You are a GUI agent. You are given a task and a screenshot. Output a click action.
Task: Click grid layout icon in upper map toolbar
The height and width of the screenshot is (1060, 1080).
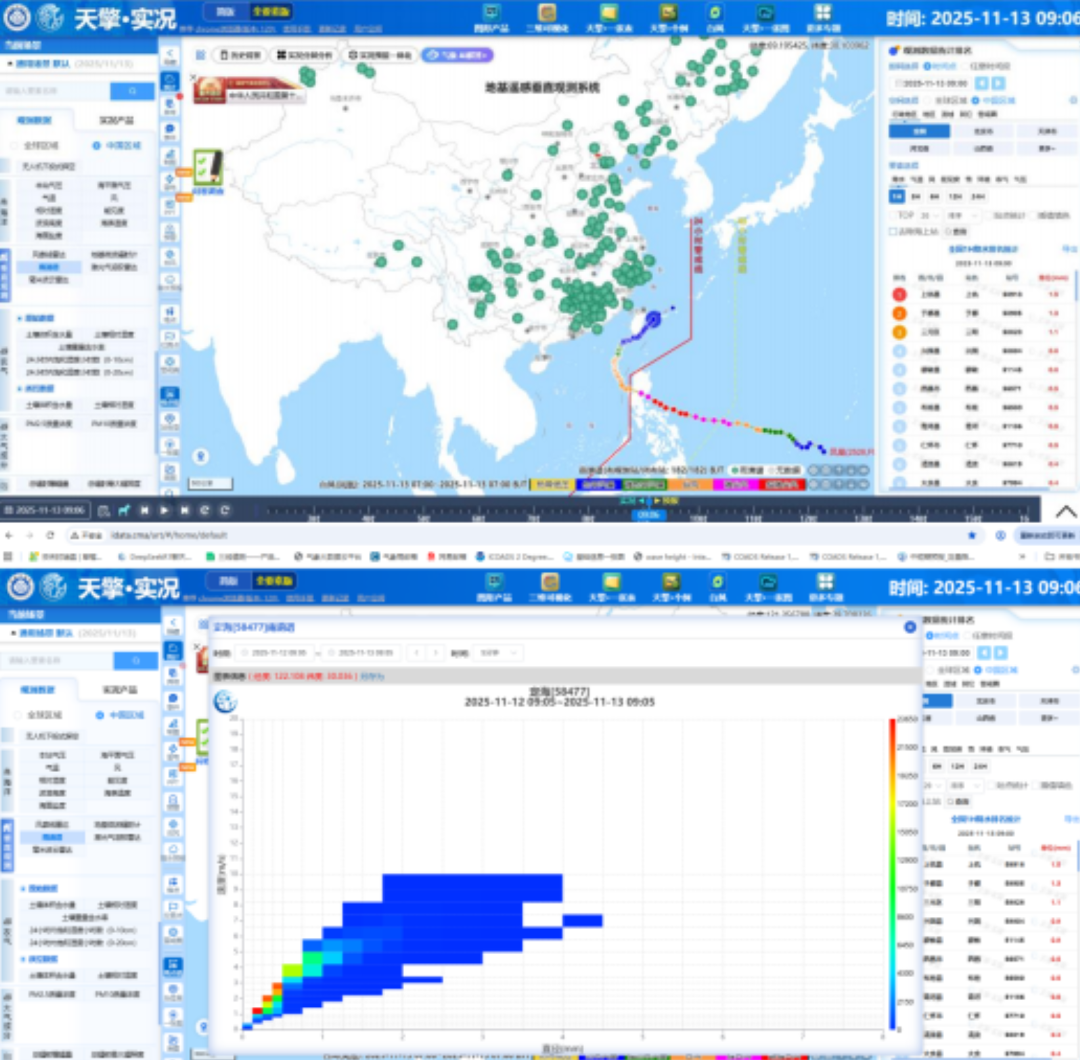(x=200, y=55)
